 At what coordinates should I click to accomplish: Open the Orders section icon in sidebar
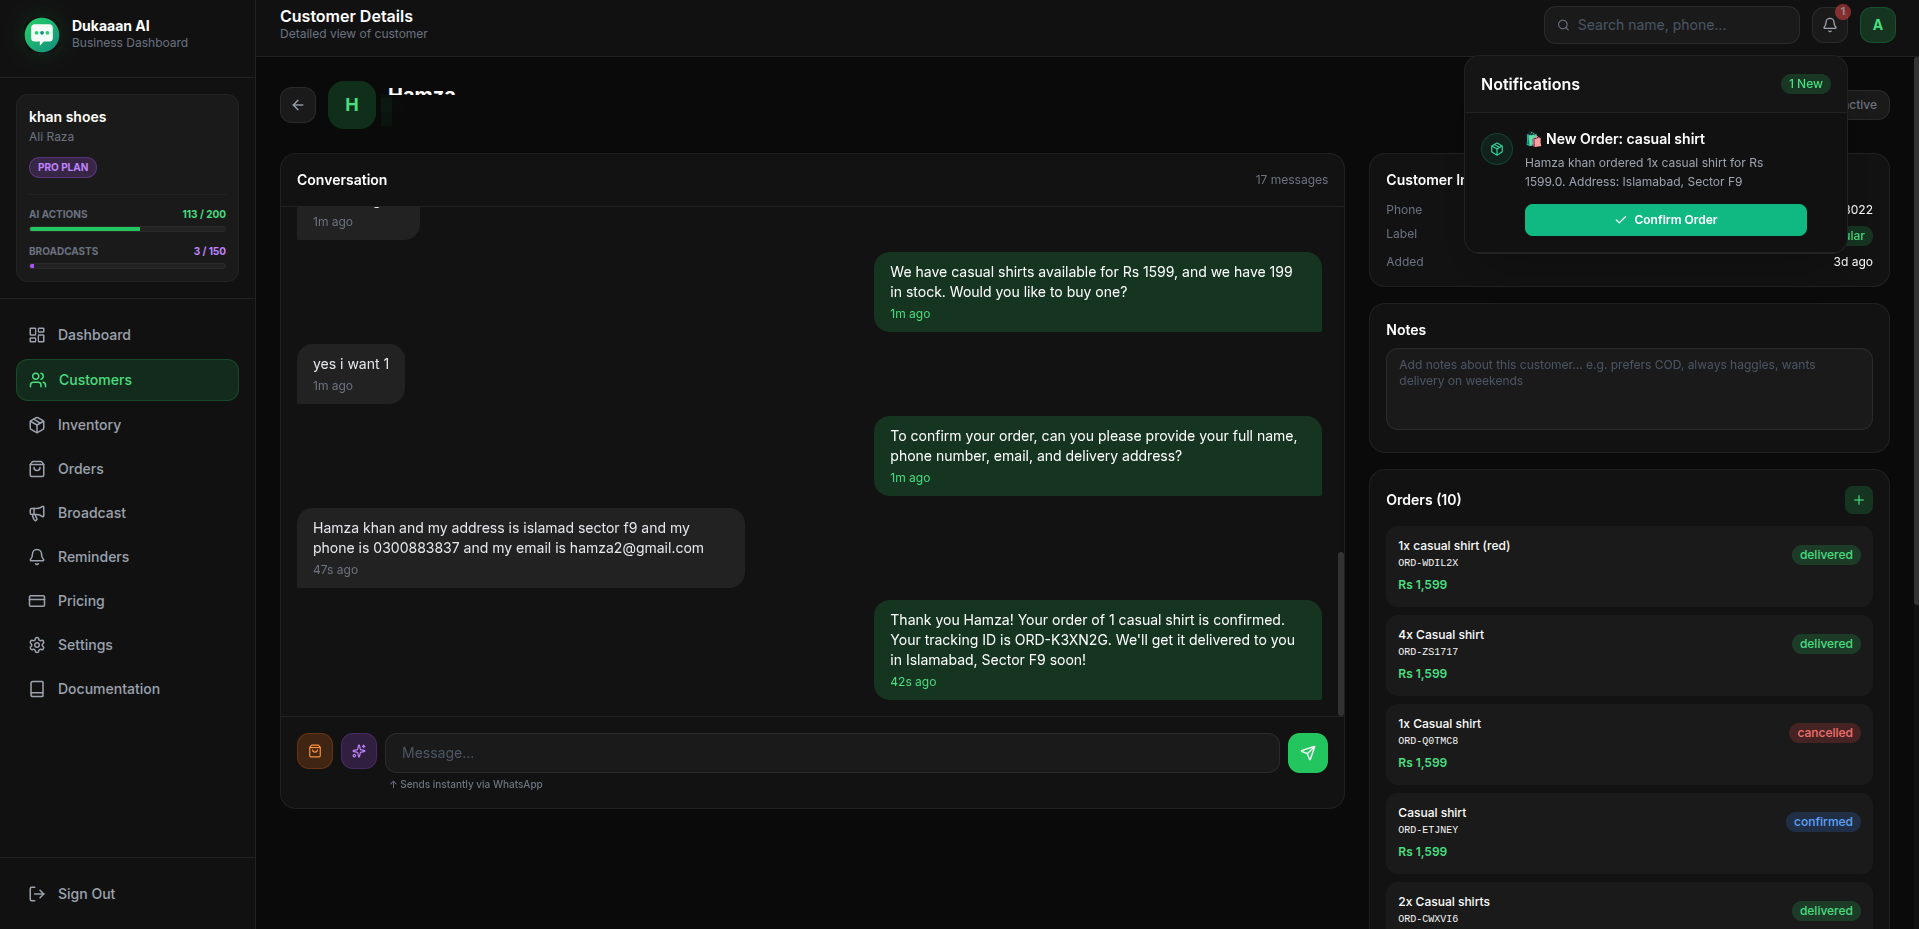[37, 468]
